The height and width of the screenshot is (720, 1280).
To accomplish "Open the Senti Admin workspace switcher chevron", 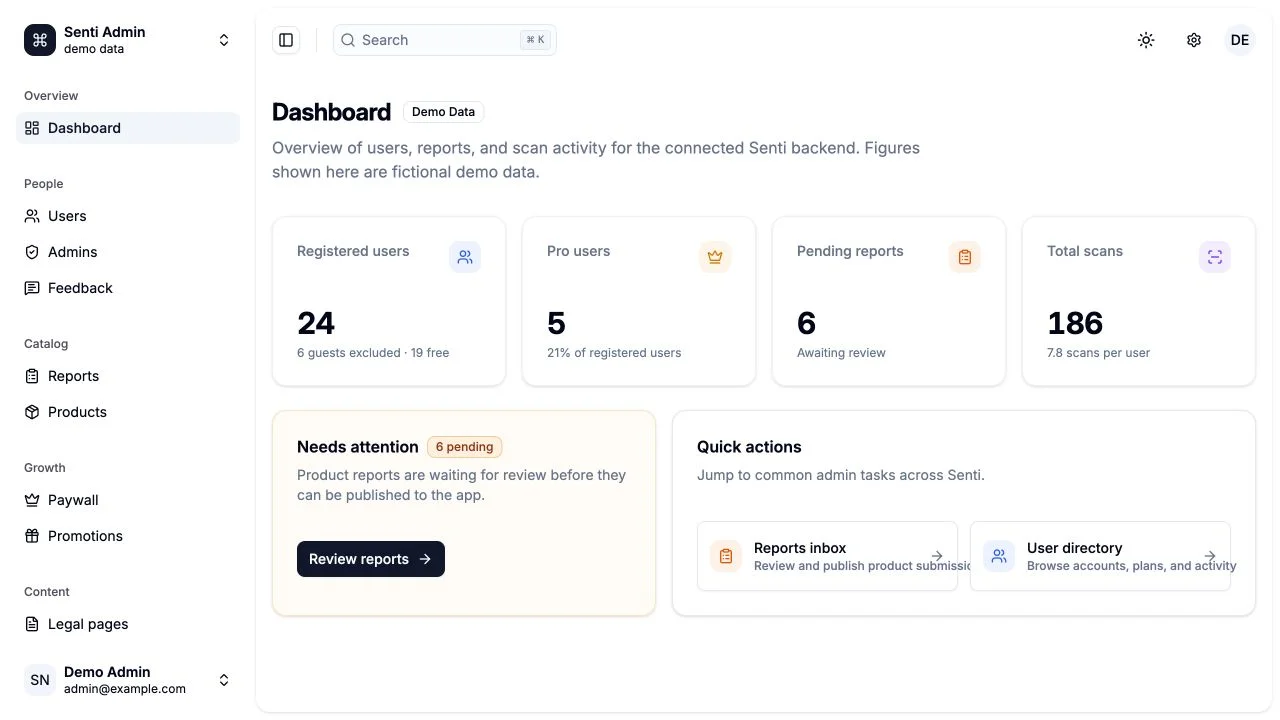I will pos(224,40).
